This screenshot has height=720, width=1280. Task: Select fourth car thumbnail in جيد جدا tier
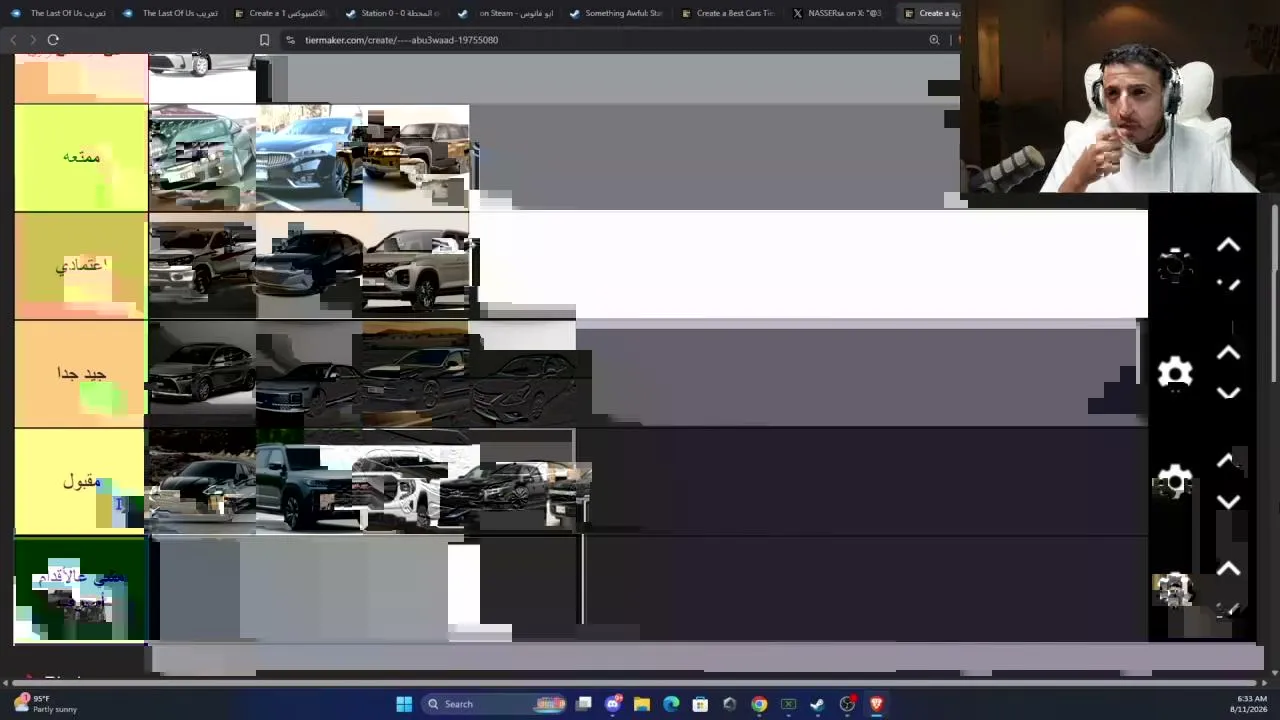(523, 374)
